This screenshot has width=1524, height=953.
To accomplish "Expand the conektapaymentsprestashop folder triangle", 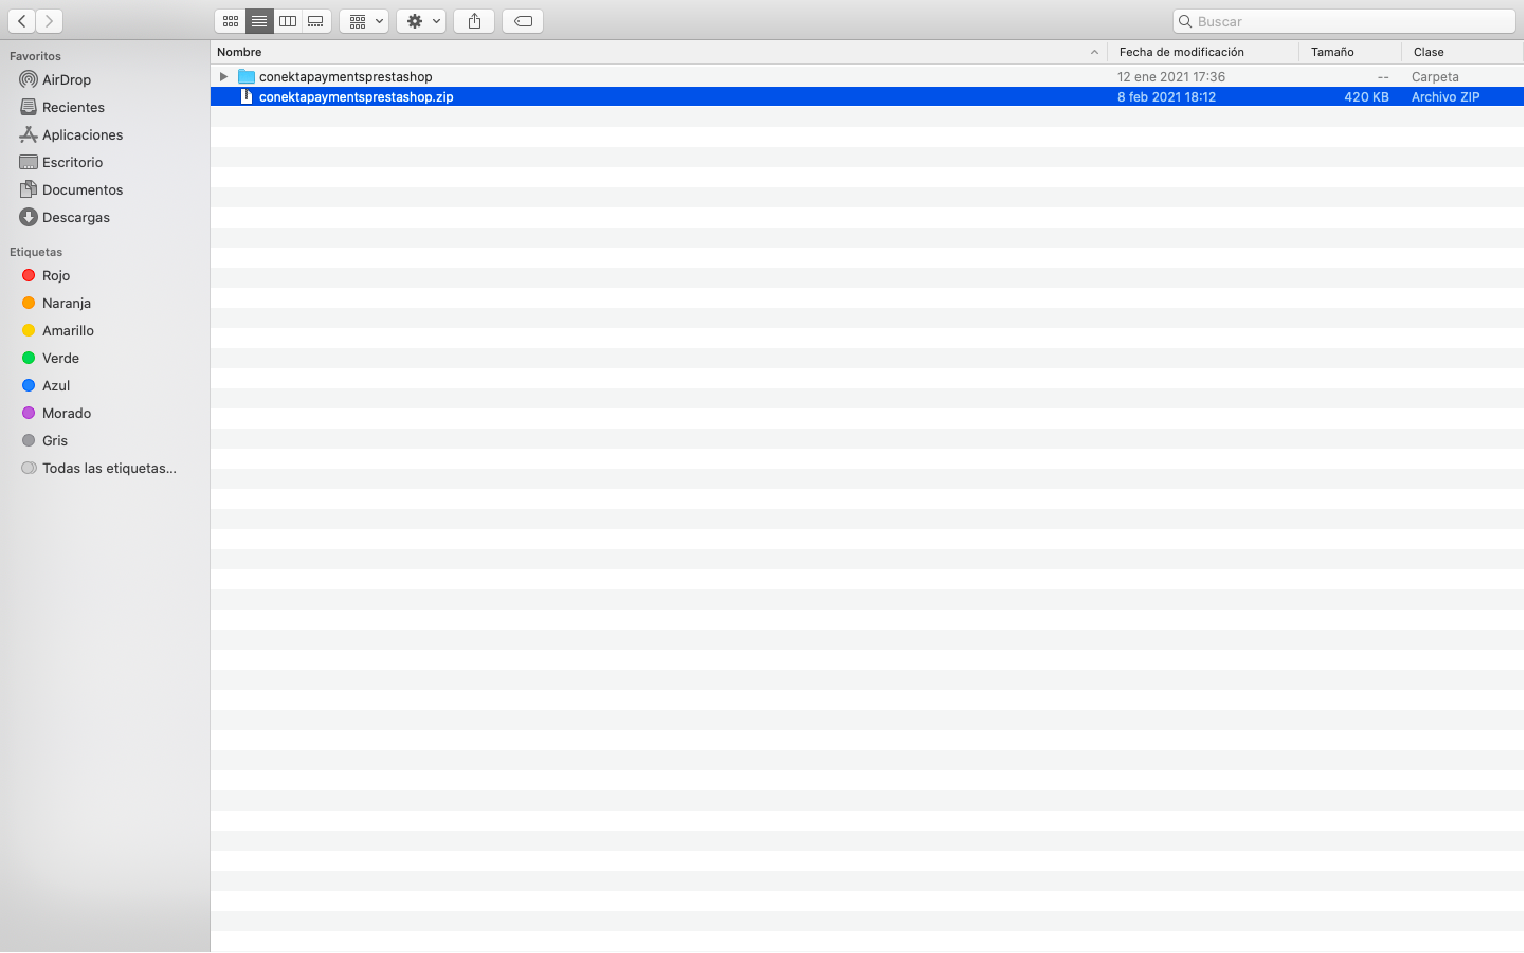I will point(224,76).
